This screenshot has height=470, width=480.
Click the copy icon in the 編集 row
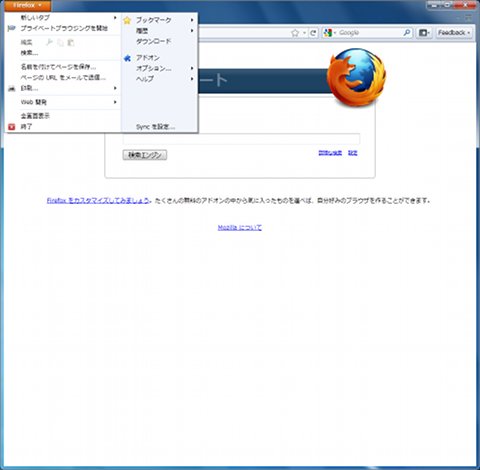tap(60, 42)
